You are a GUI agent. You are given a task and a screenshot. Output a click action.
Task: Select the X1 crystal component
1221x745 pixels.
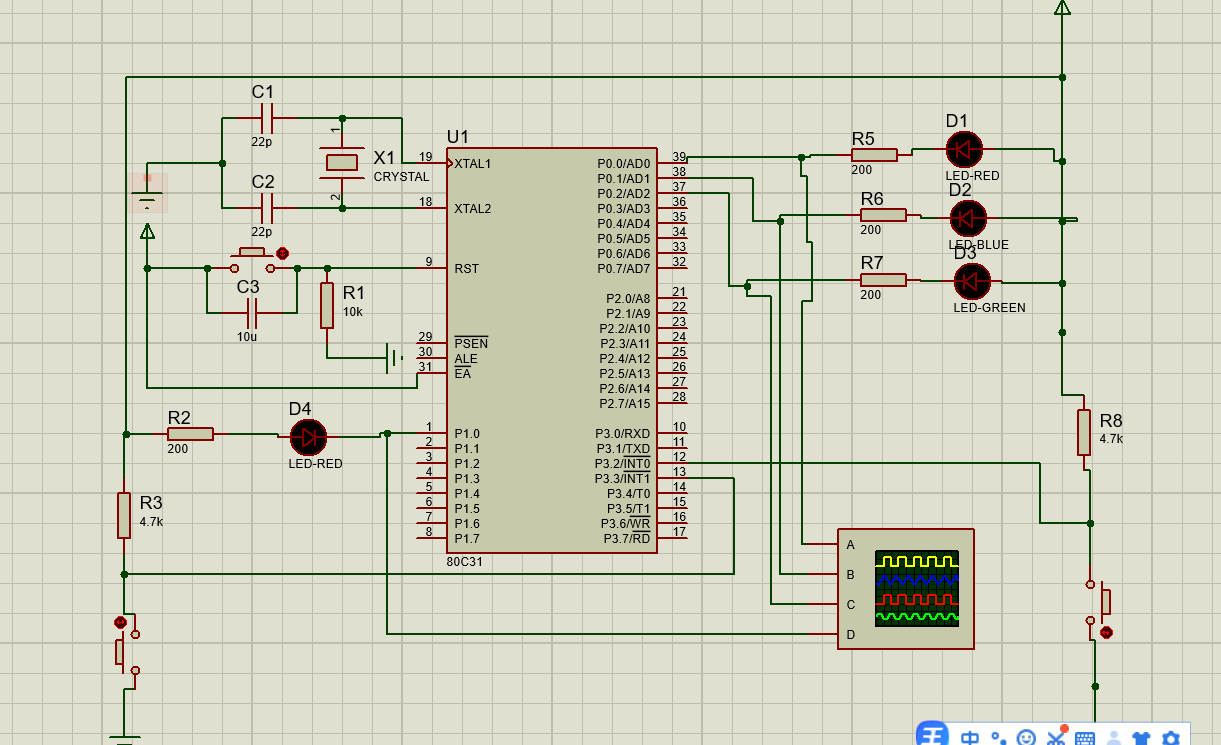[342, 162]
